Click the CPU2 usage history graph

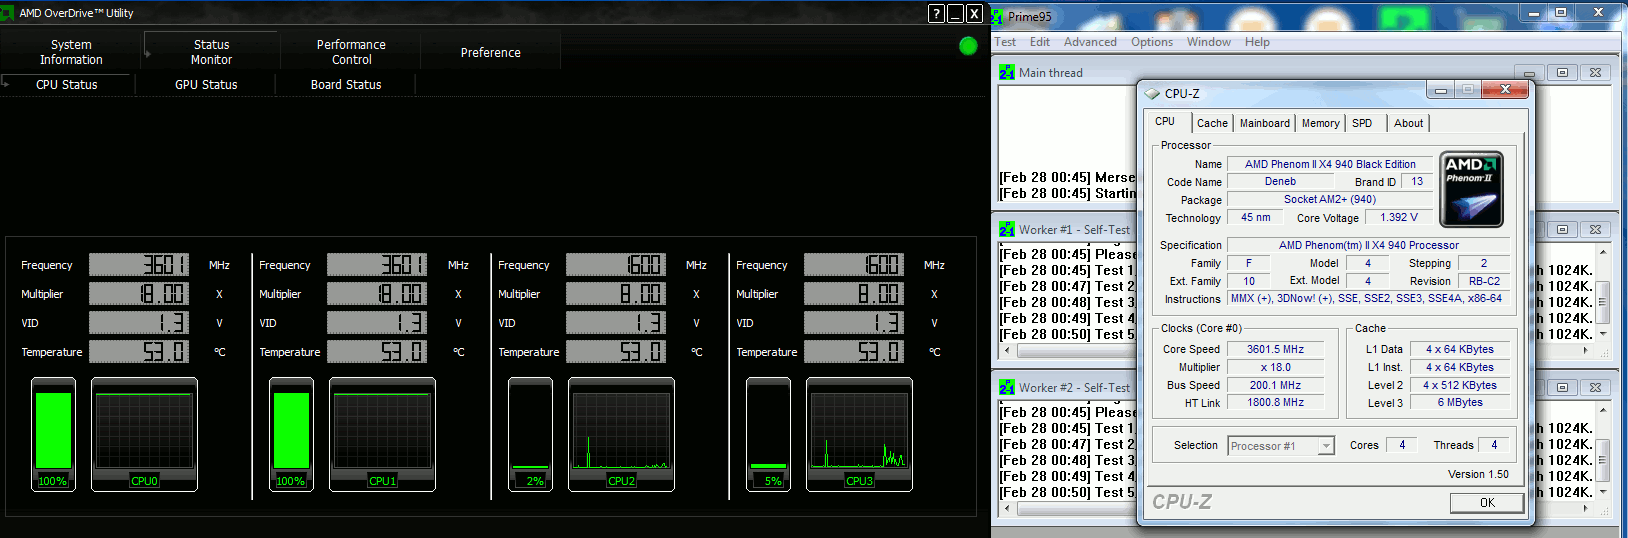[x=621, y=434]
